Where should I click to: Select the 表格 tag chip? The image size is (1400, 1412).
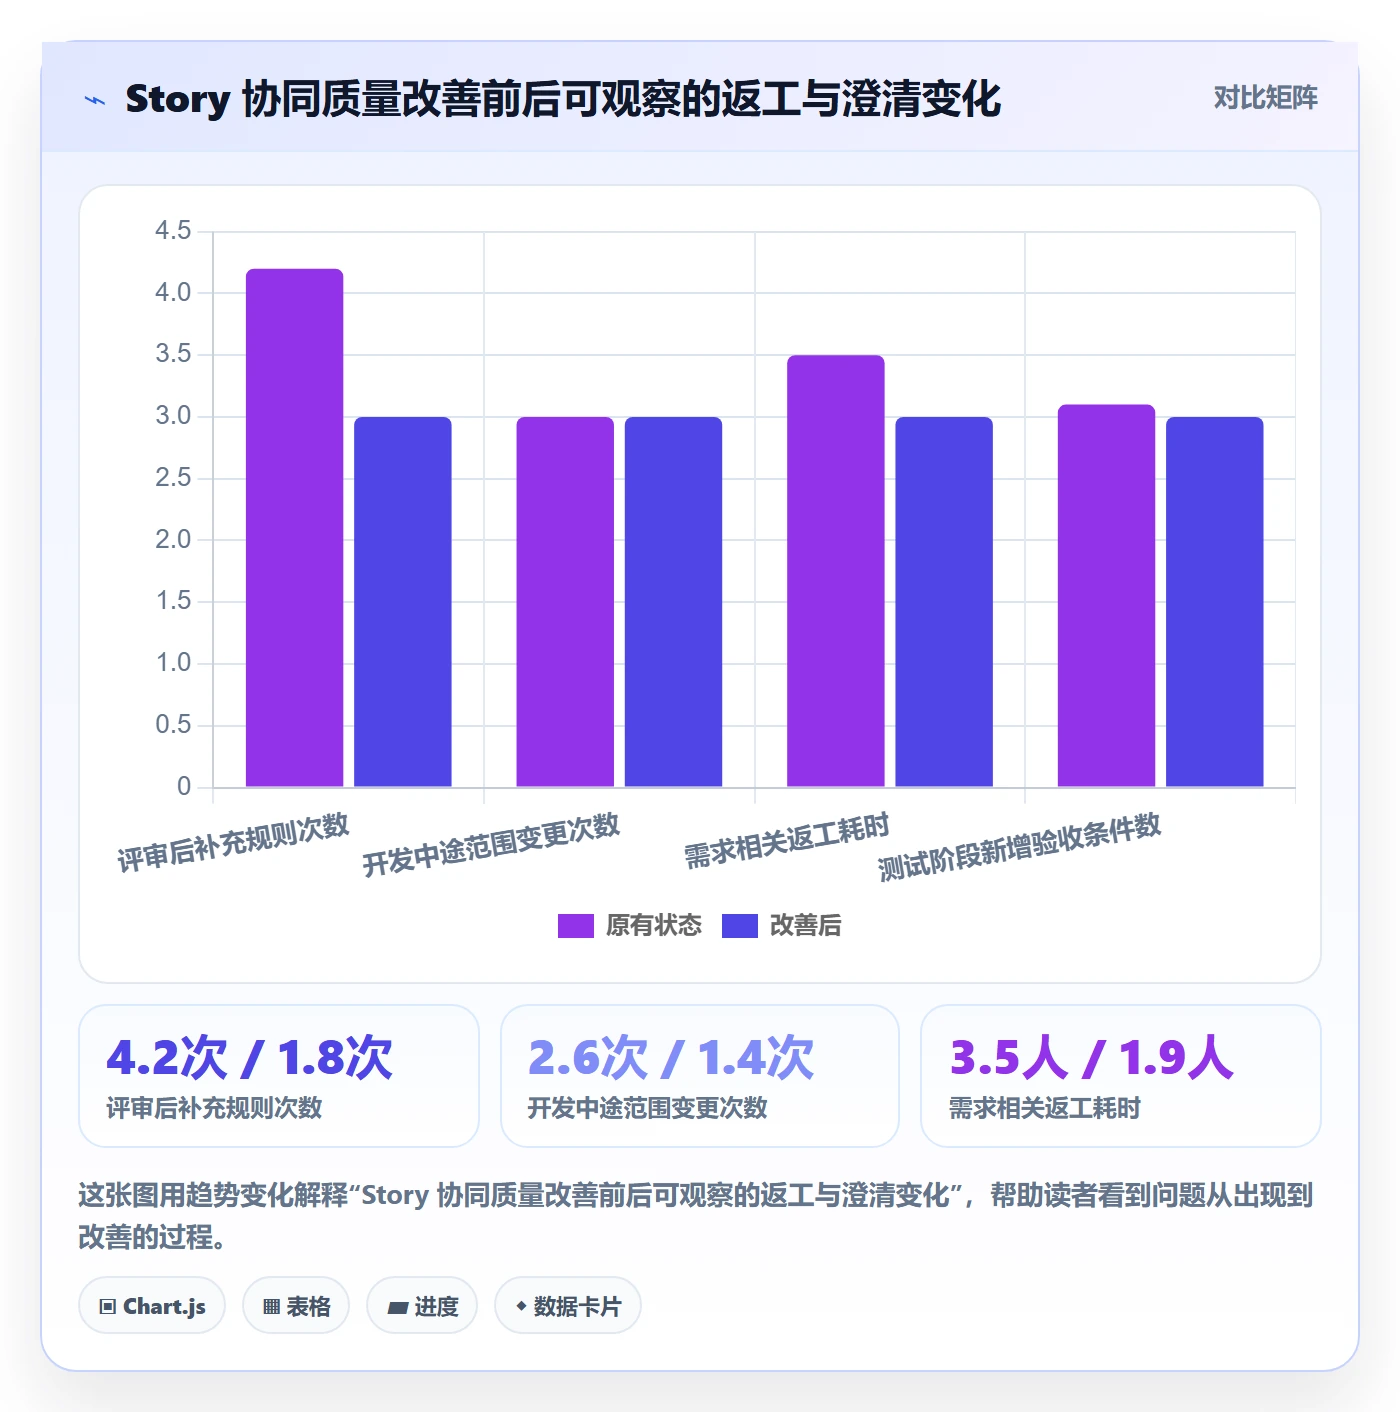tap(296, 1306)
